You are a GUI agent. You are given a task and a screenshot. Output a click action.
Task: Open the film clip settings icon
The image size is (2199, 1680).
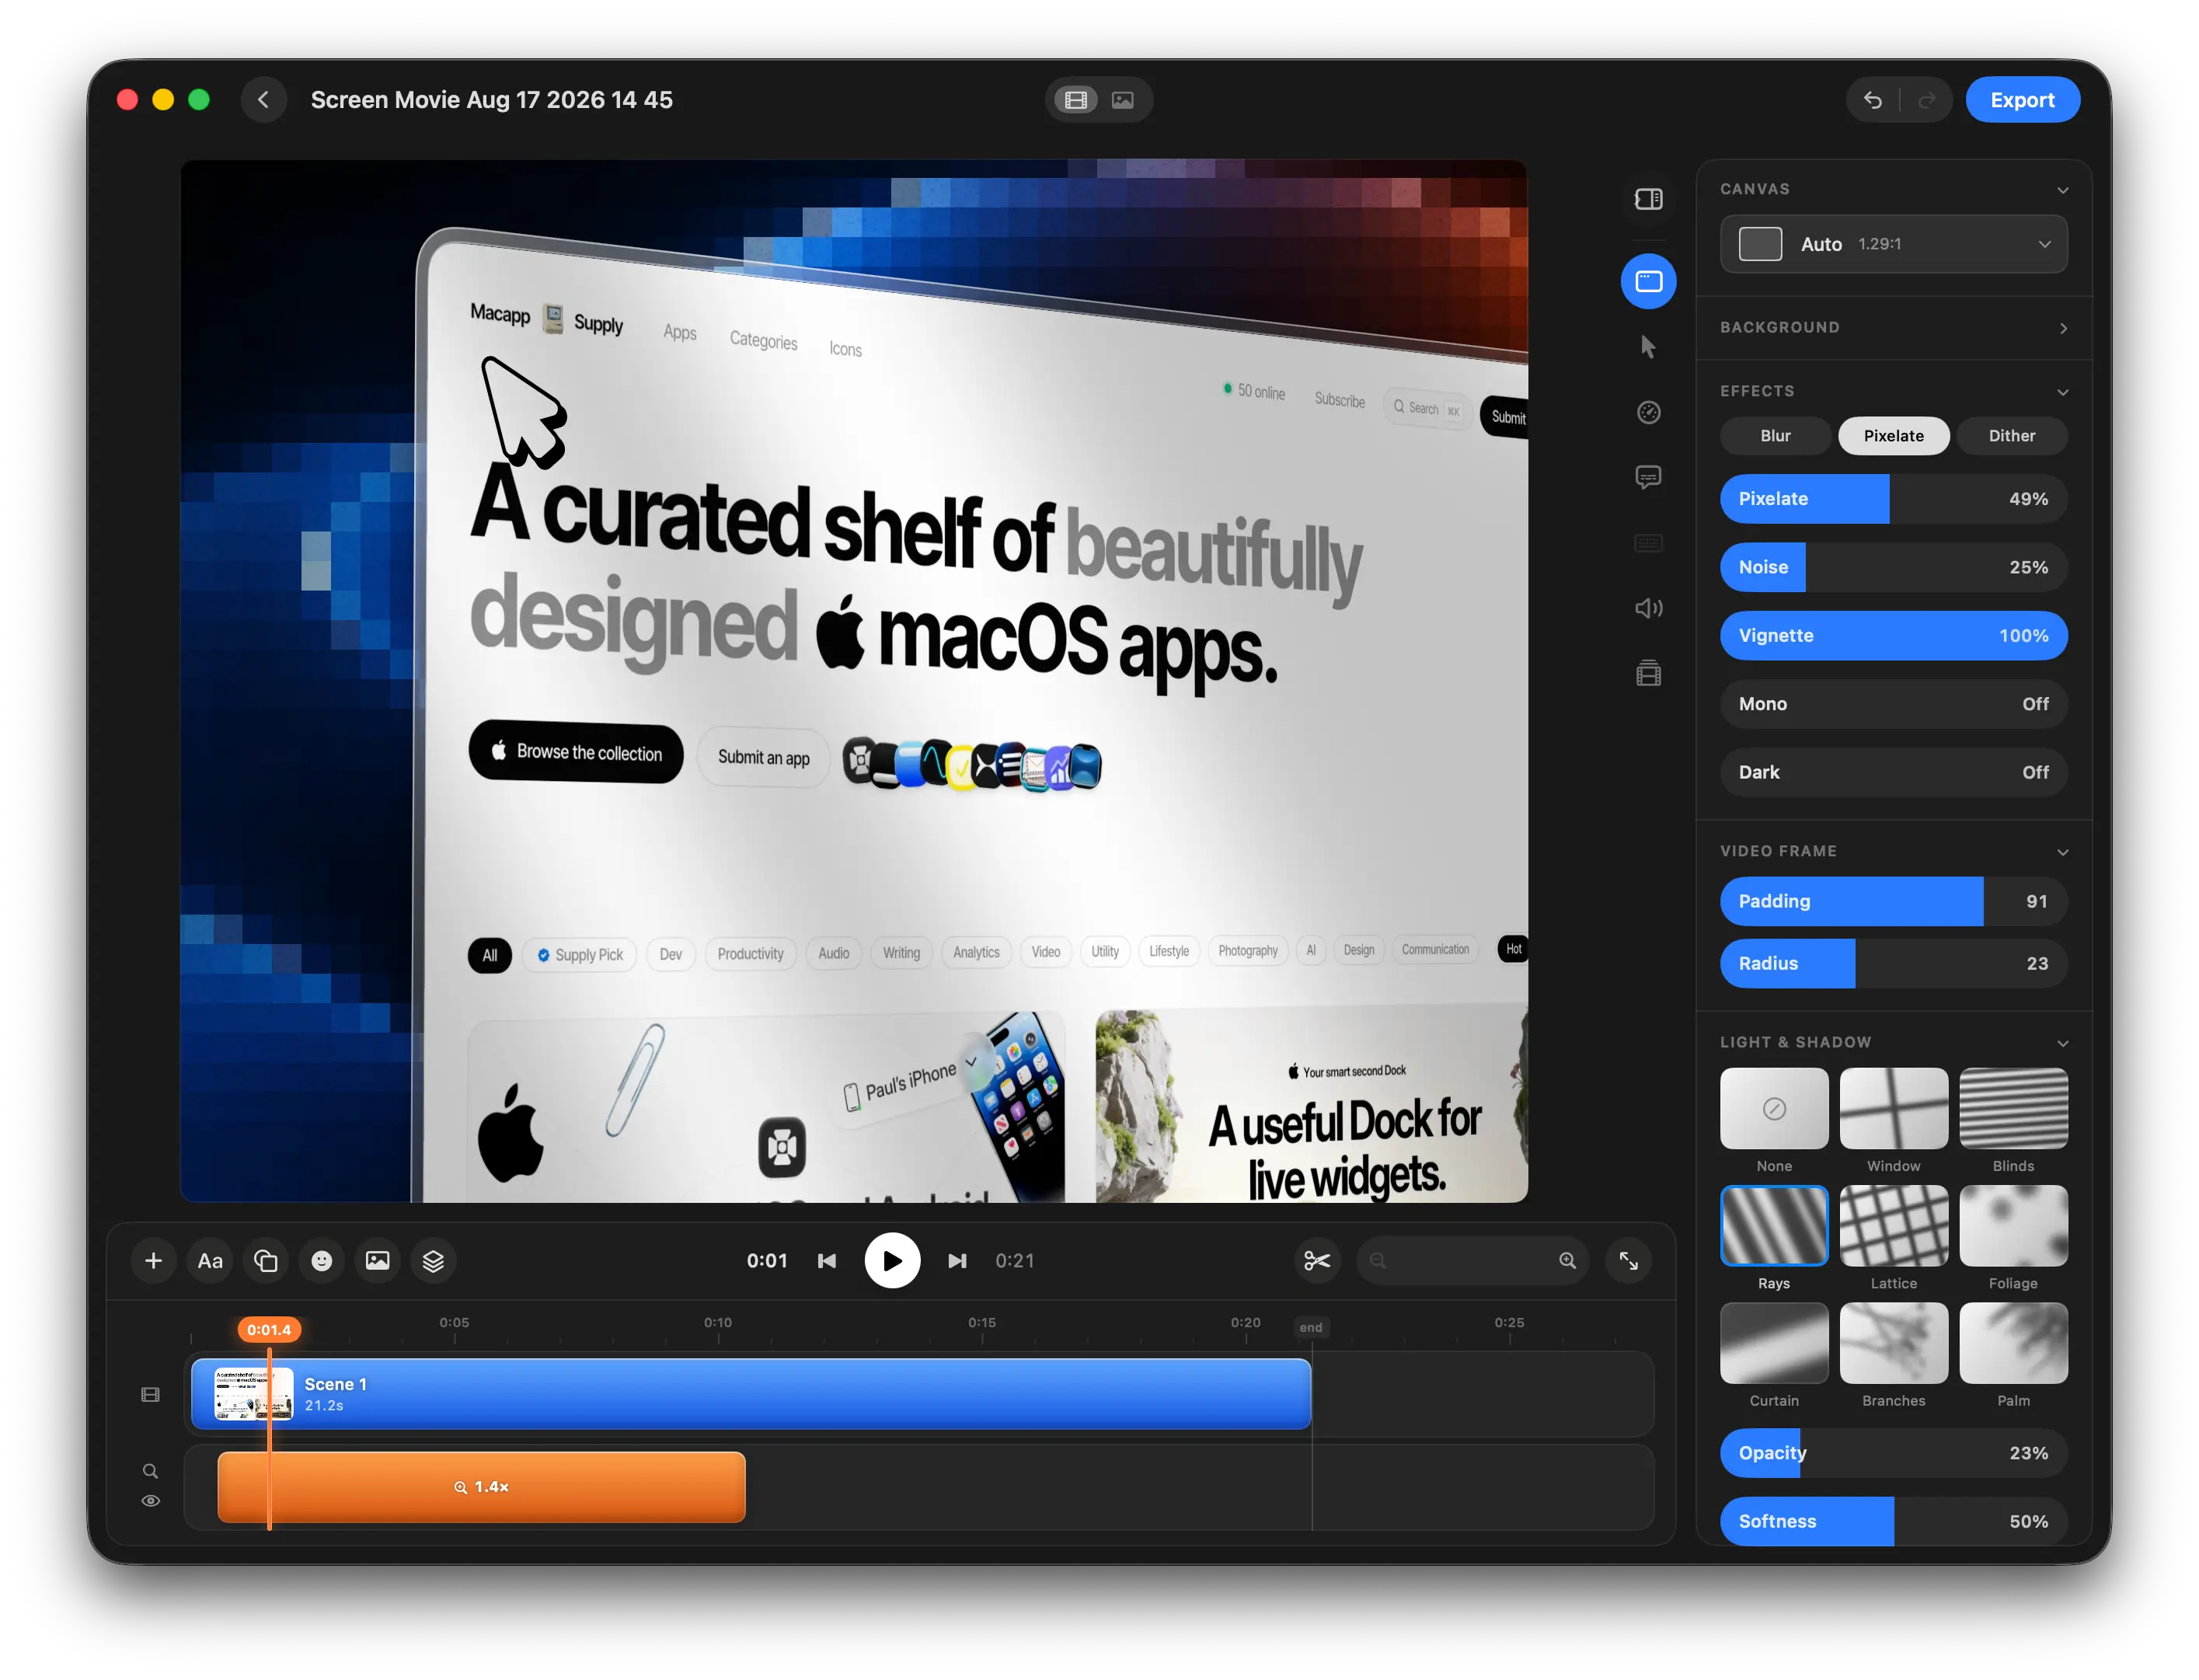click(1649, 673)
